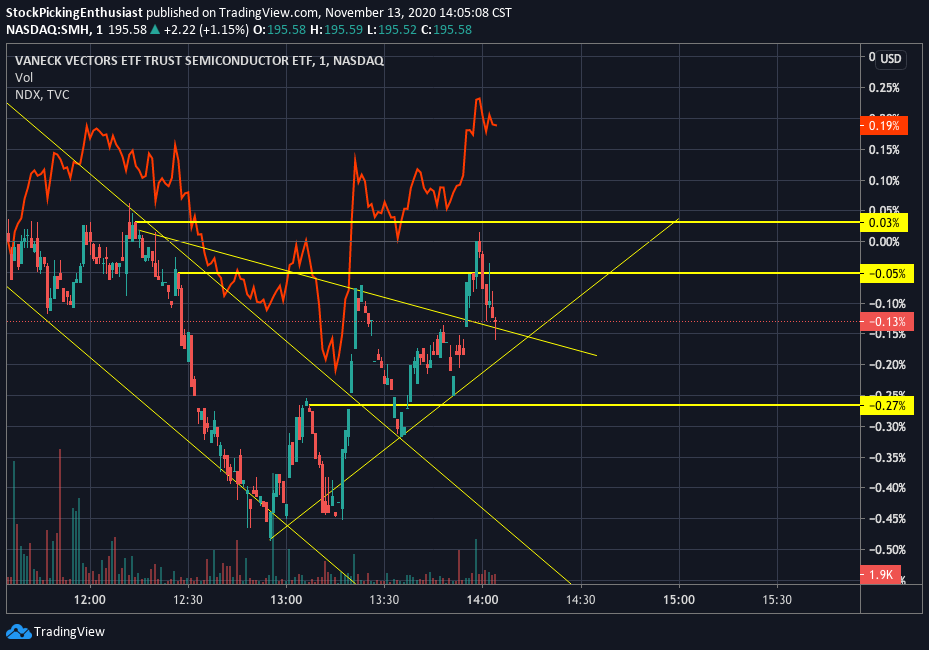This screenshot has height=650, width=929.
Task: Click the −0.35% scale value
Action: [x=887, y=457]
